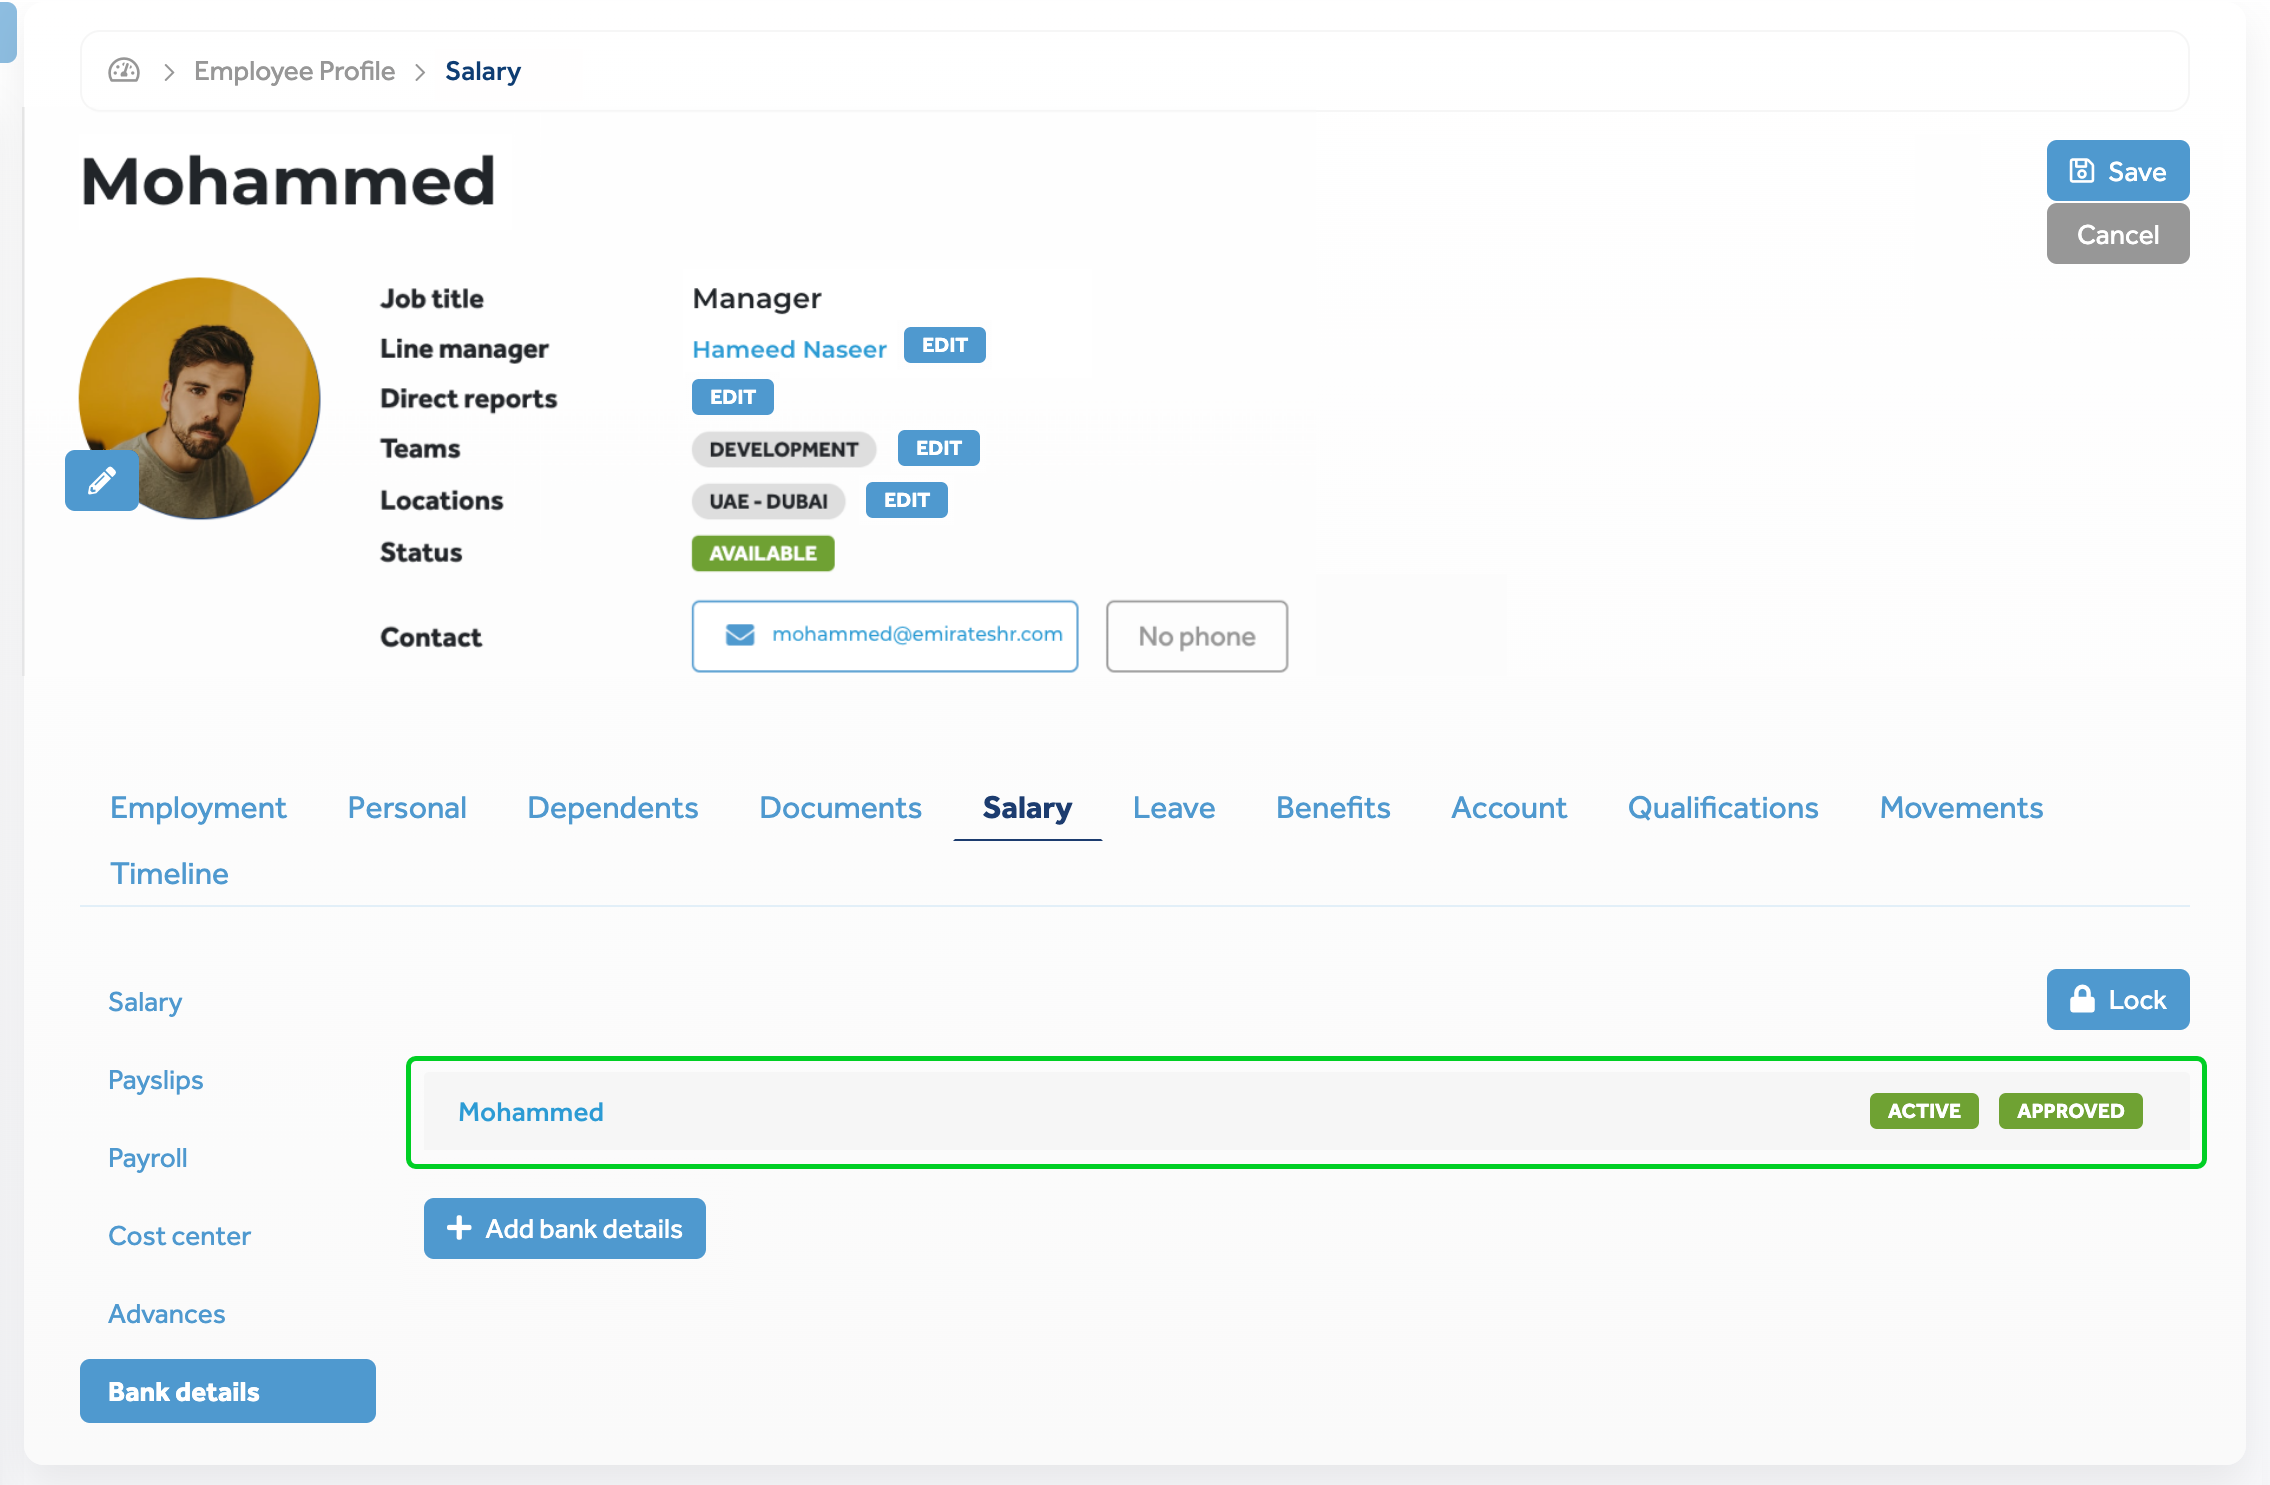2270x1485 pixels.
Task: Open the Benefits tab
Action: [1333, 808]
